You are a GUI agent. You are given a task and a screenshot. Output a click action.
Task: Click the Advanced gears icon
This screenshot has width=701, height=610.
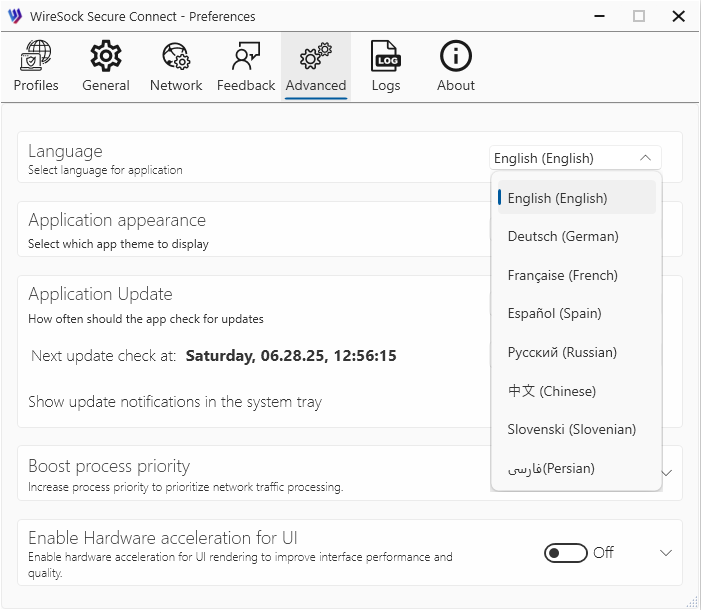click(x=316, y=56)
